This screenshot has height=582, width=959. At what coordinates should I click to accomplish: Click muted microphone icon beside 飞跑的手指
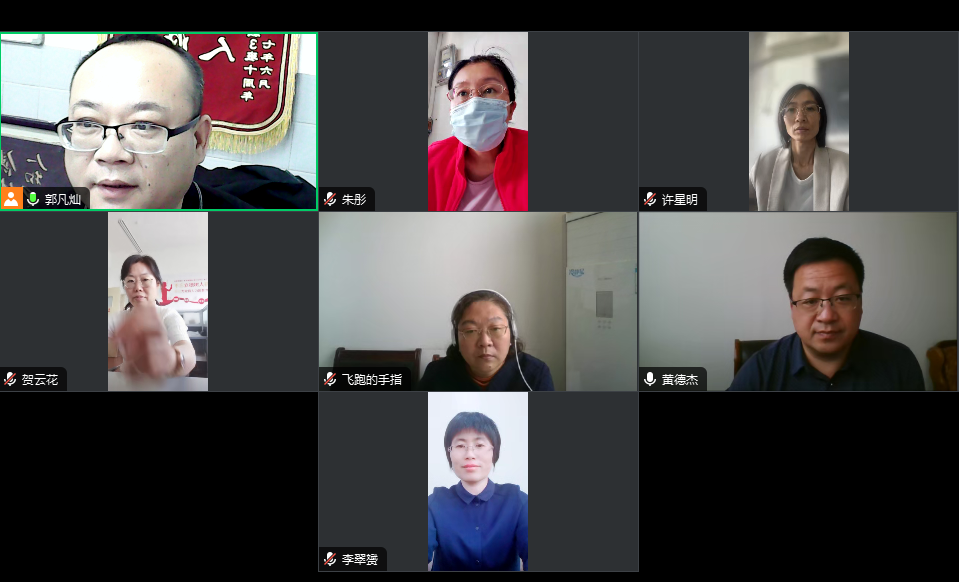coord(330,379)
